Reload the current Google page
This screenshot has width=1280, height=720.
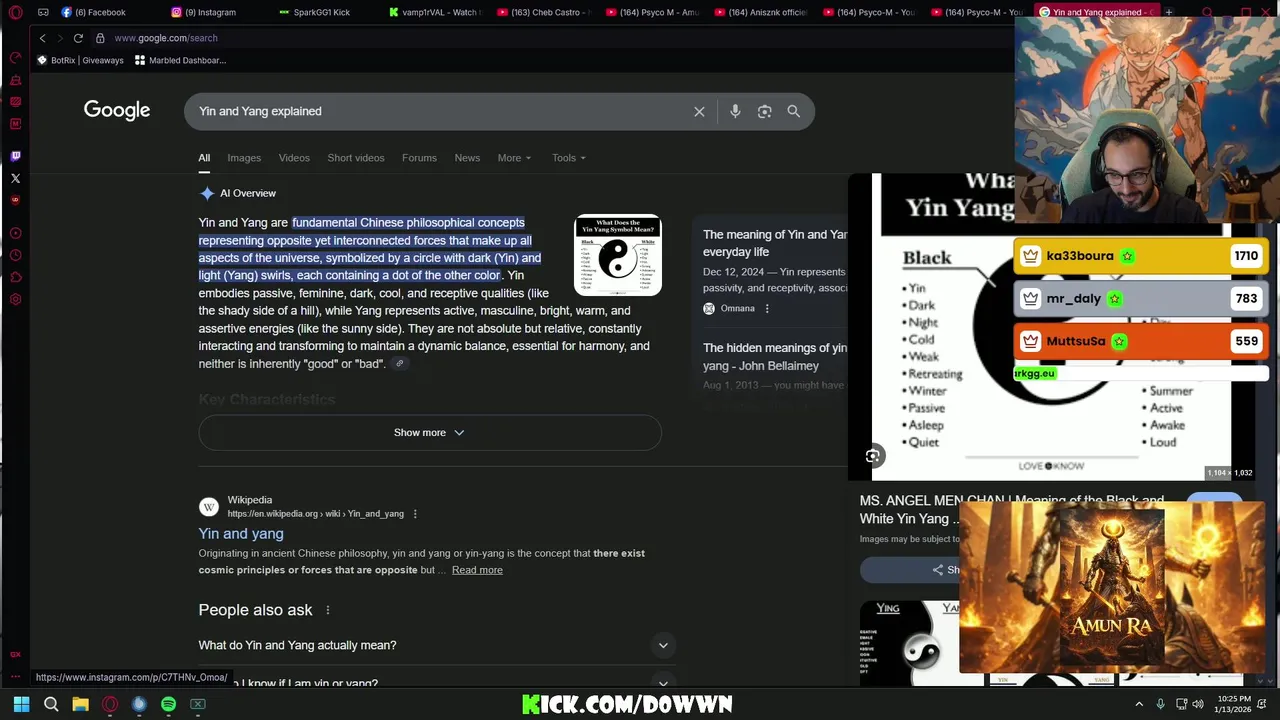tap(78, 38)
